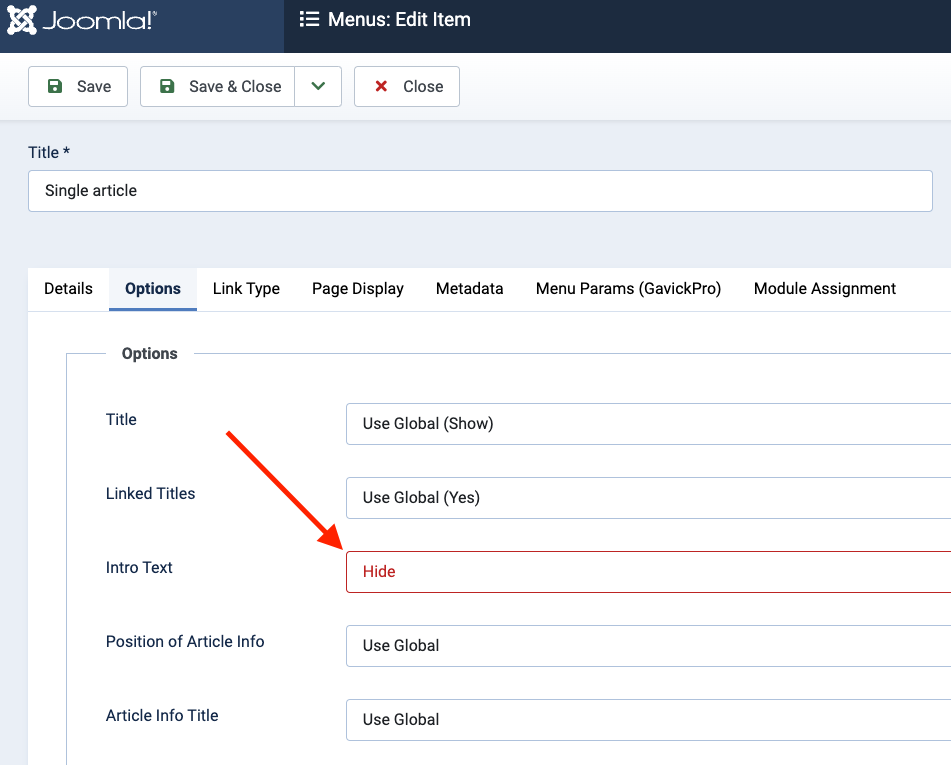Expand the Save & Close dropdown arrow
Image resolution: width=951 pixels, height=765 pixels.
coord(318,87)
